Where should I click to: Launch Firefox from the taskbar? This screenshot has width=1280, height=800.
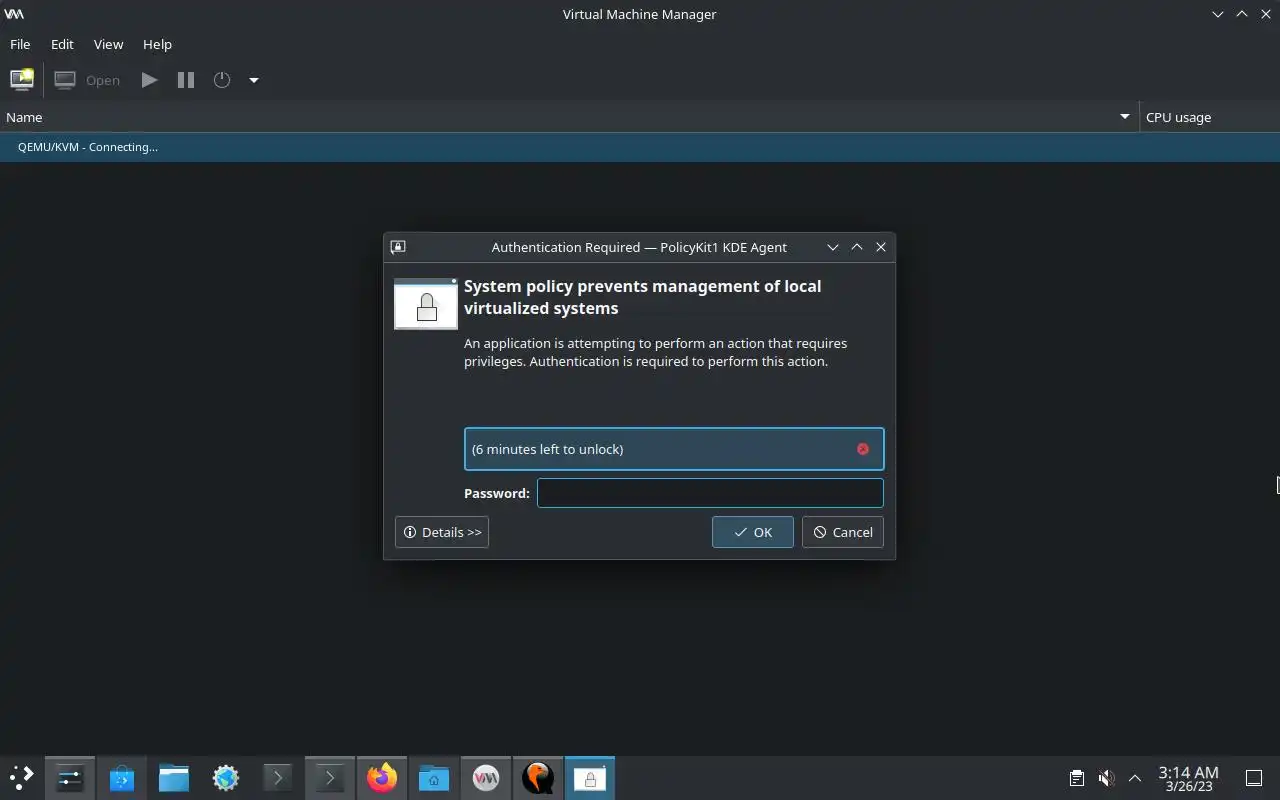382,778
